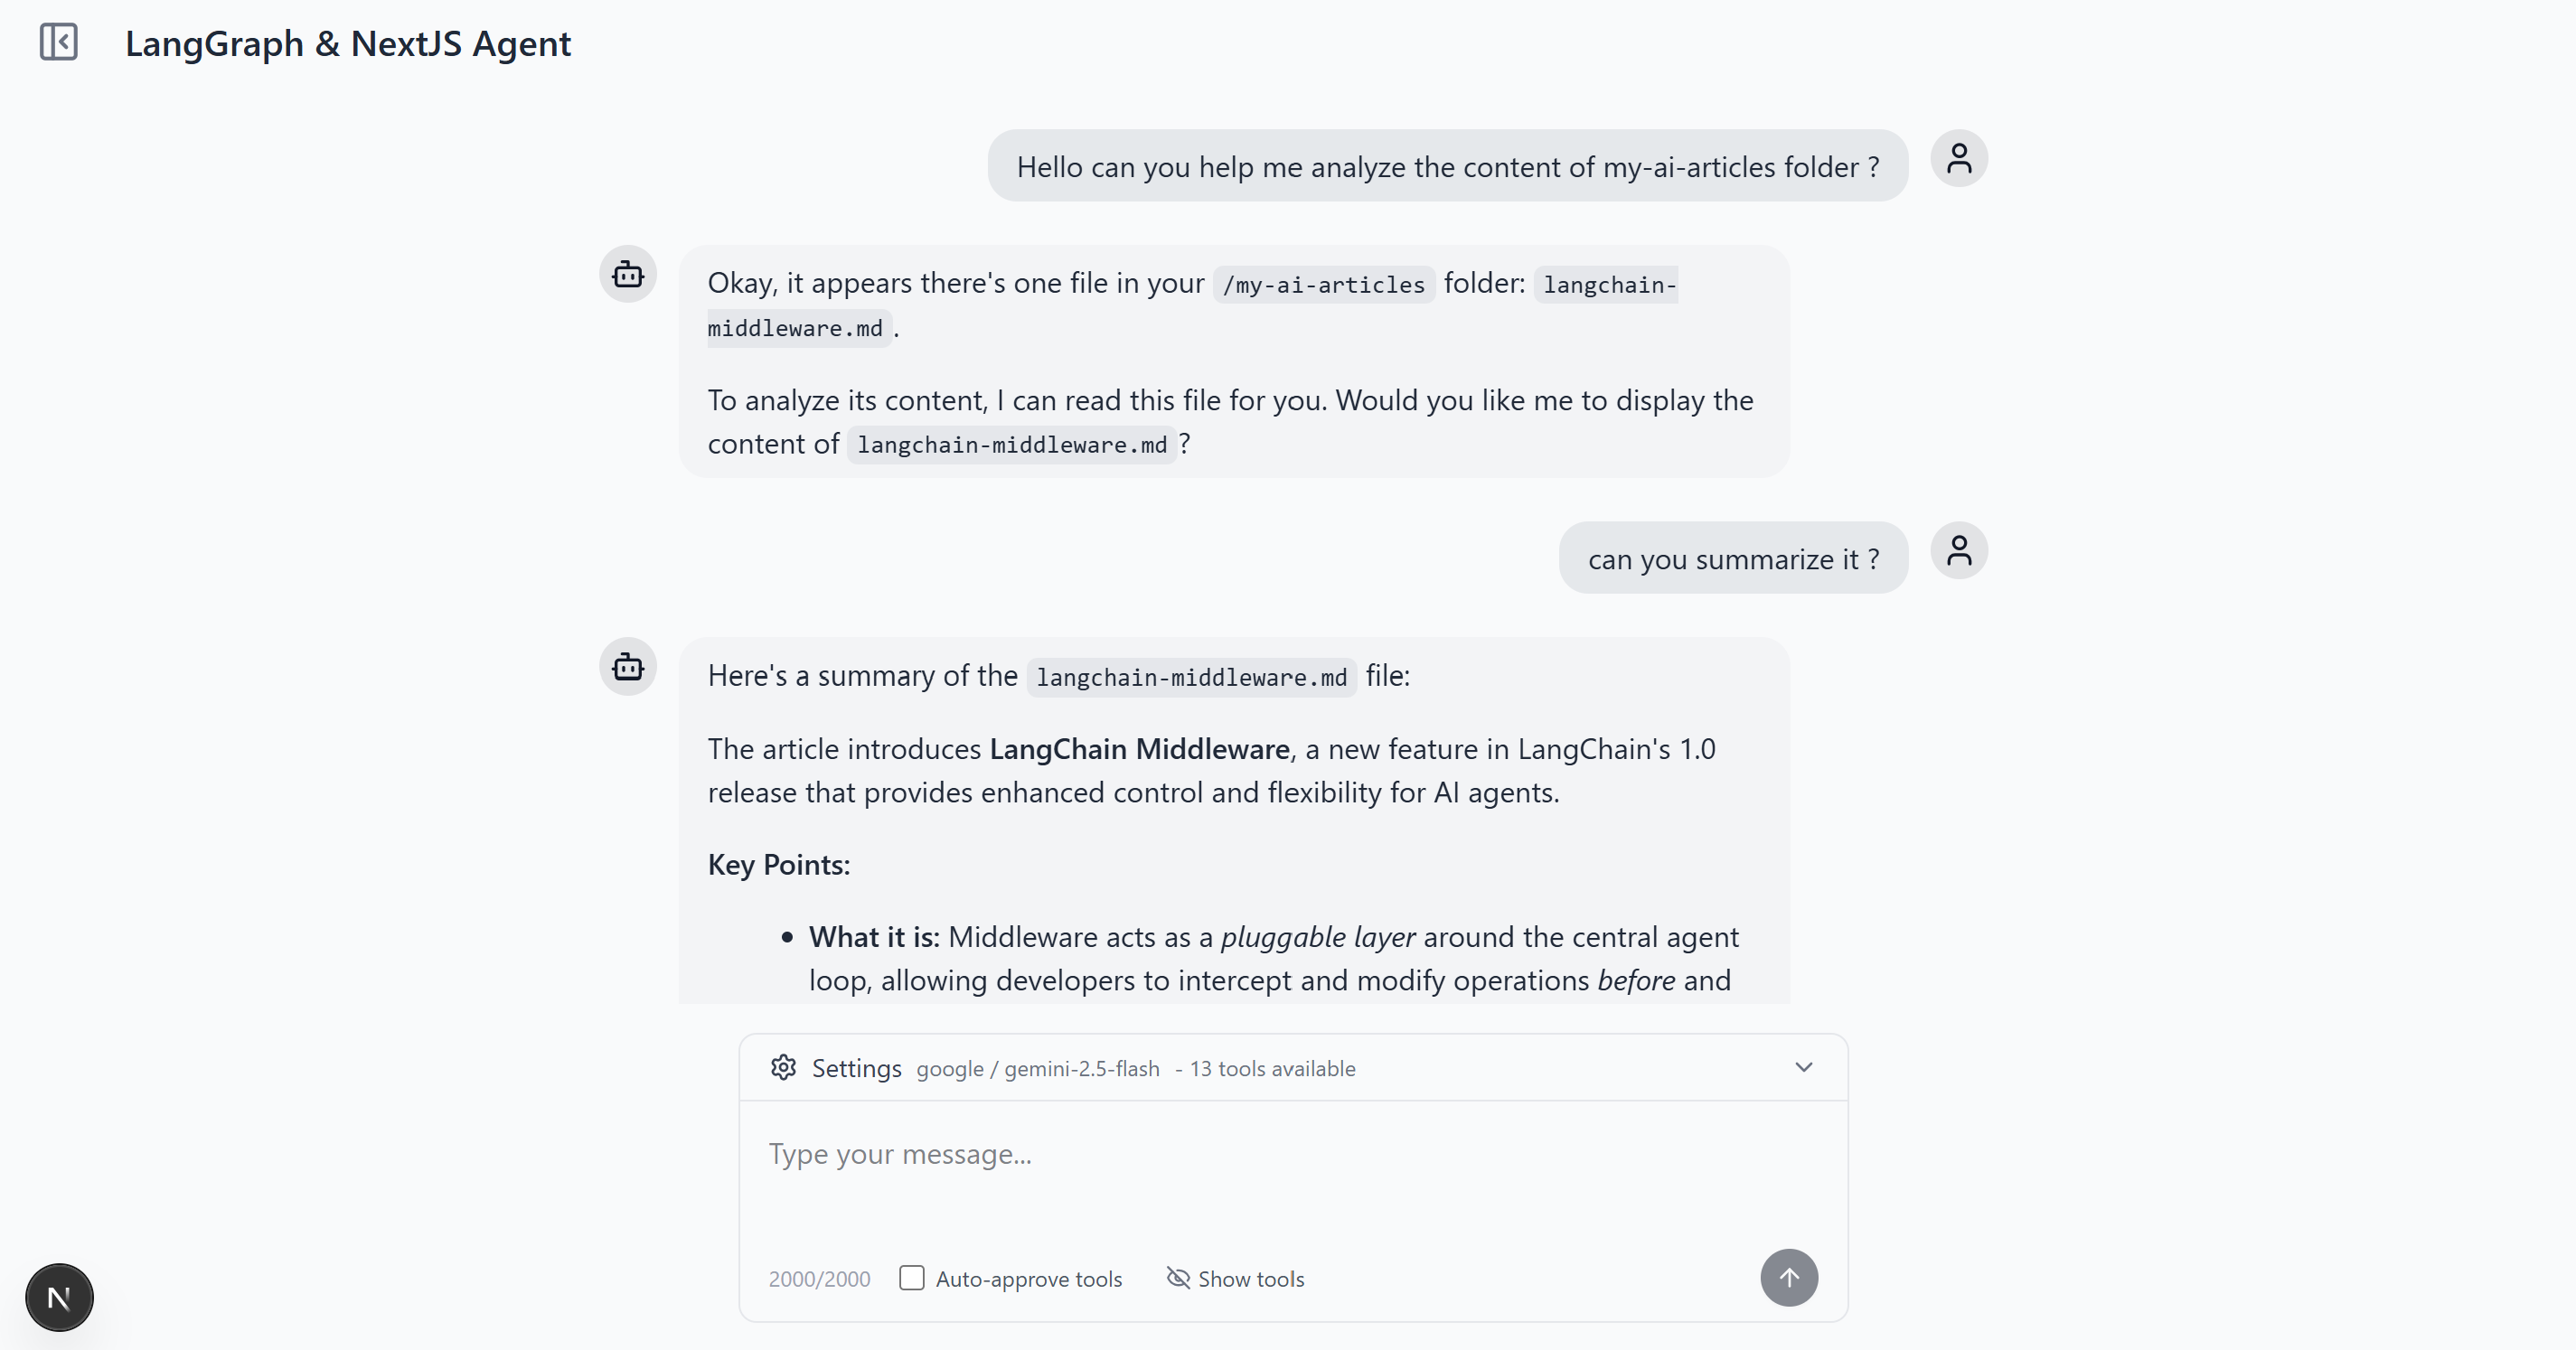This screenshot has height=1350, width=2576.
Task: Click the LangGraph & NextJS Agent title
Action: (x=348, y=44)
